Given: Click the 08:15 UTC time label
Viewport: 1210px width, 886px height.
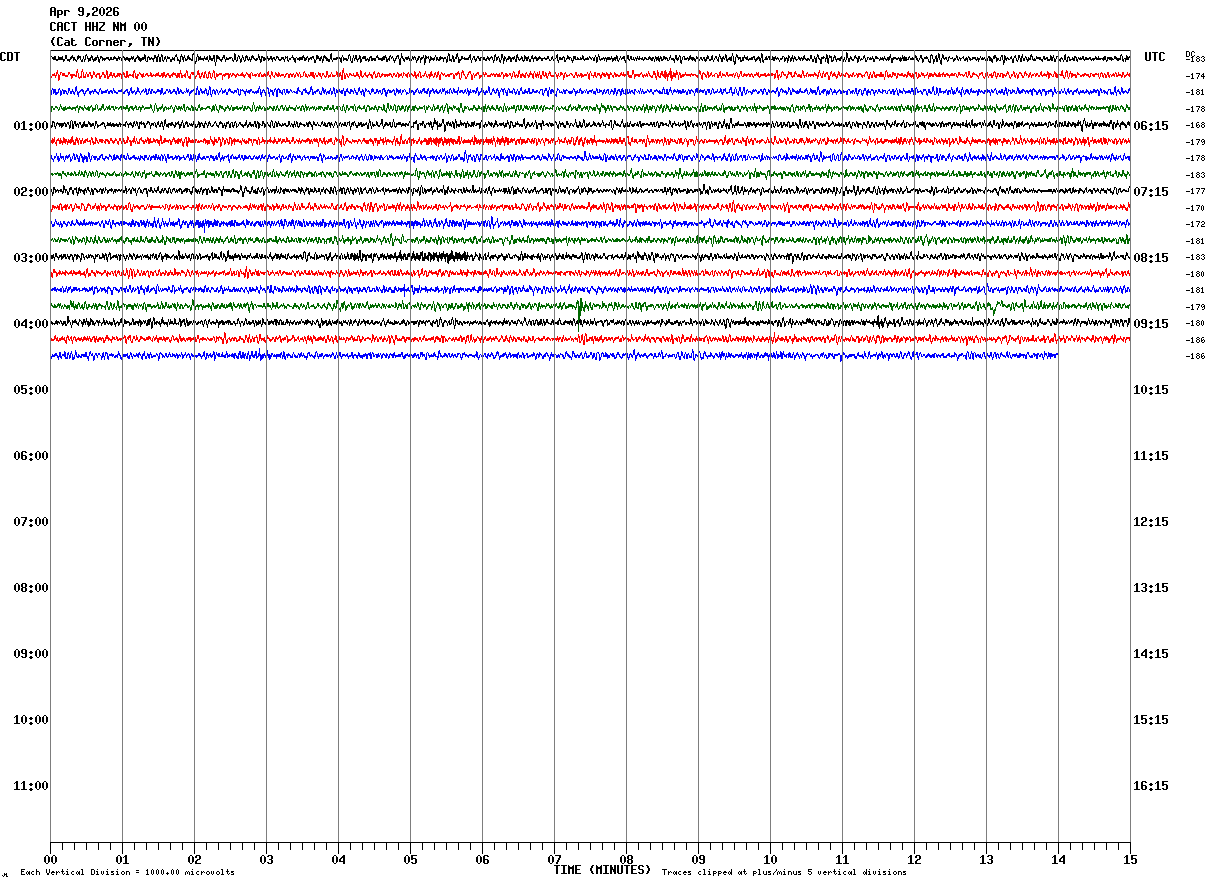Looking at the screenshot, I should point(1151,258).
